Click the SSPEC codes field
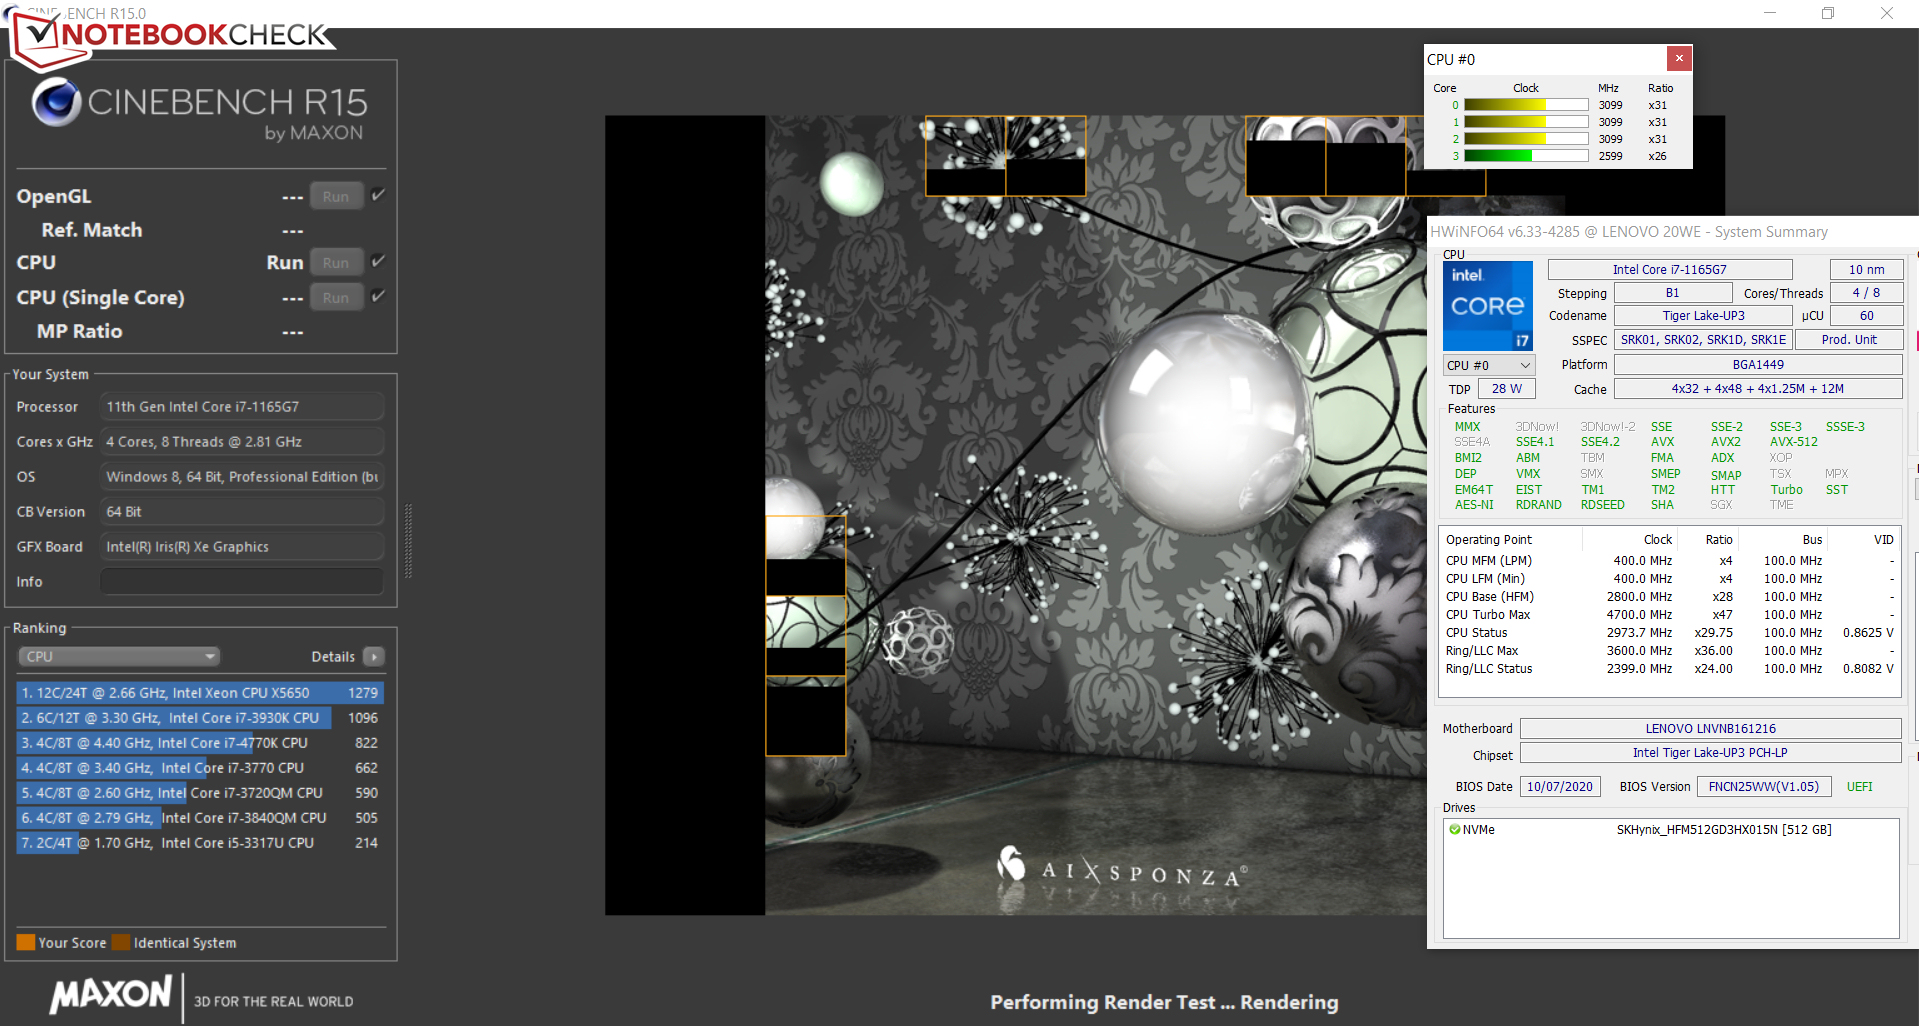Viewport: 1919px width, 1026px height. [x=1703, y=340]
